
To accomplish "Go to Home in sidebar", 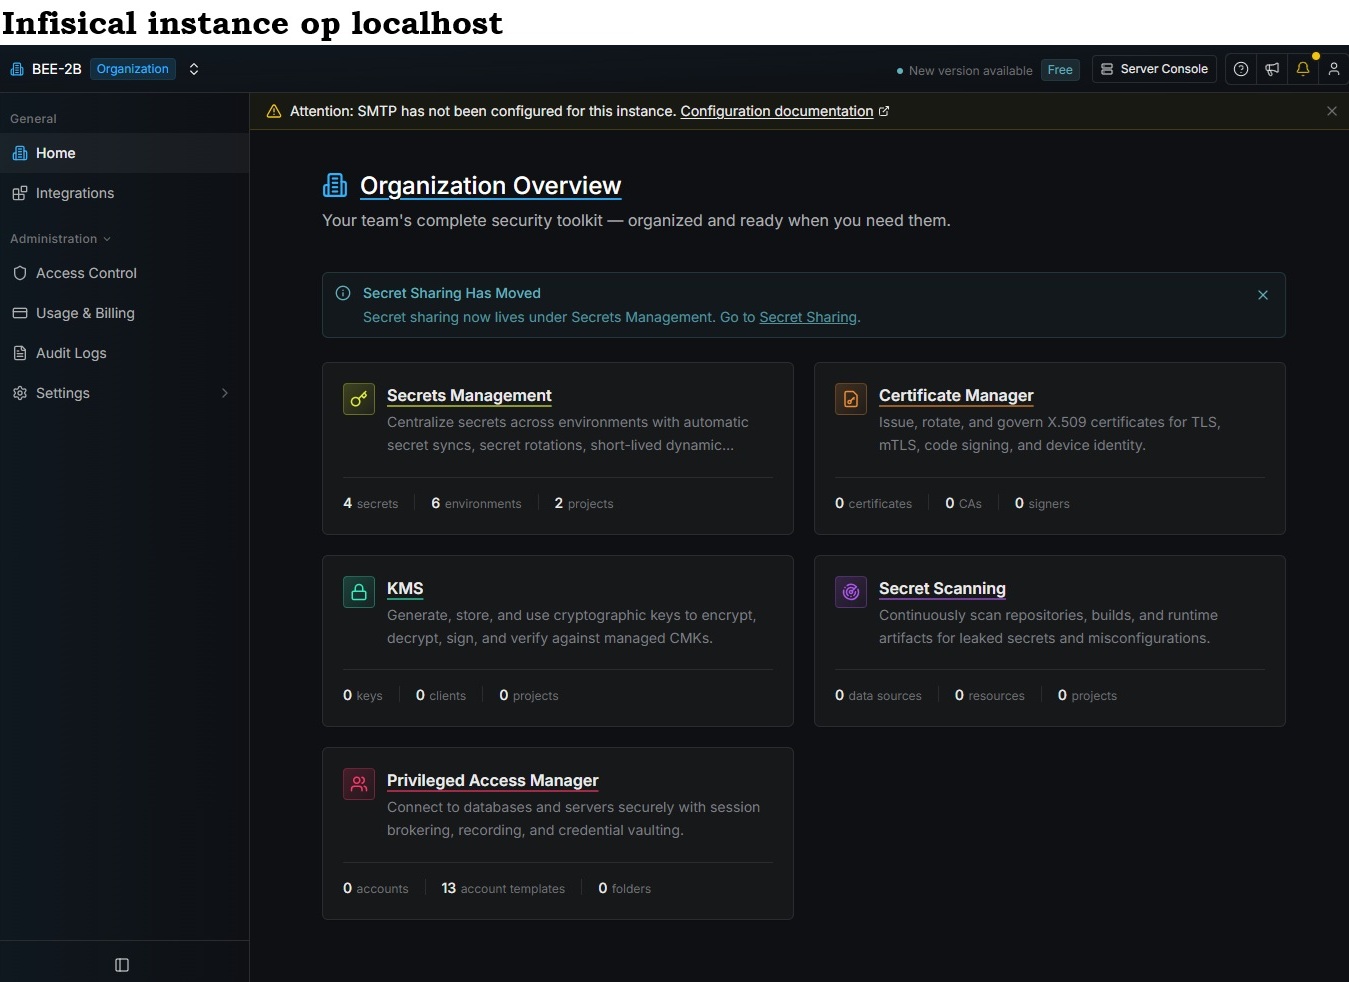I will coord(124,153).
